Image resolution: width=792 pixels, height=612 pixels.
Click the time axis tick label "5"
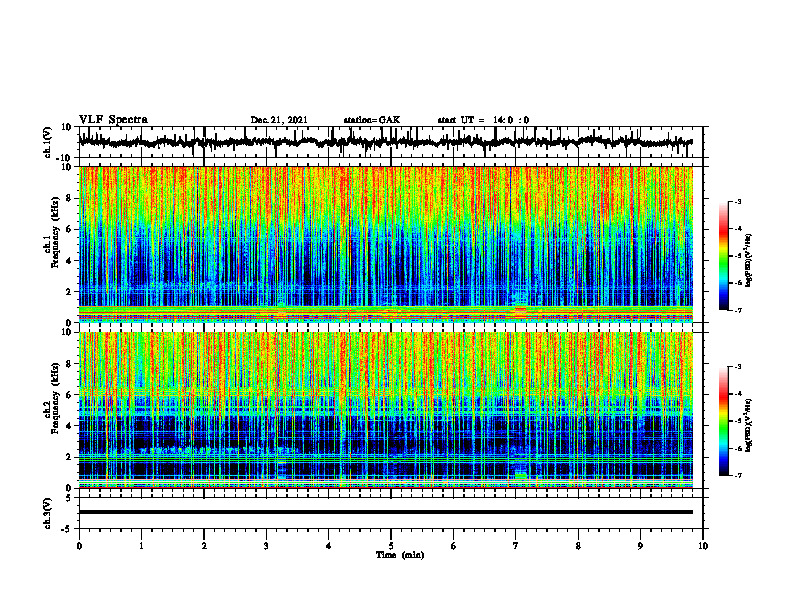point(391,546)
